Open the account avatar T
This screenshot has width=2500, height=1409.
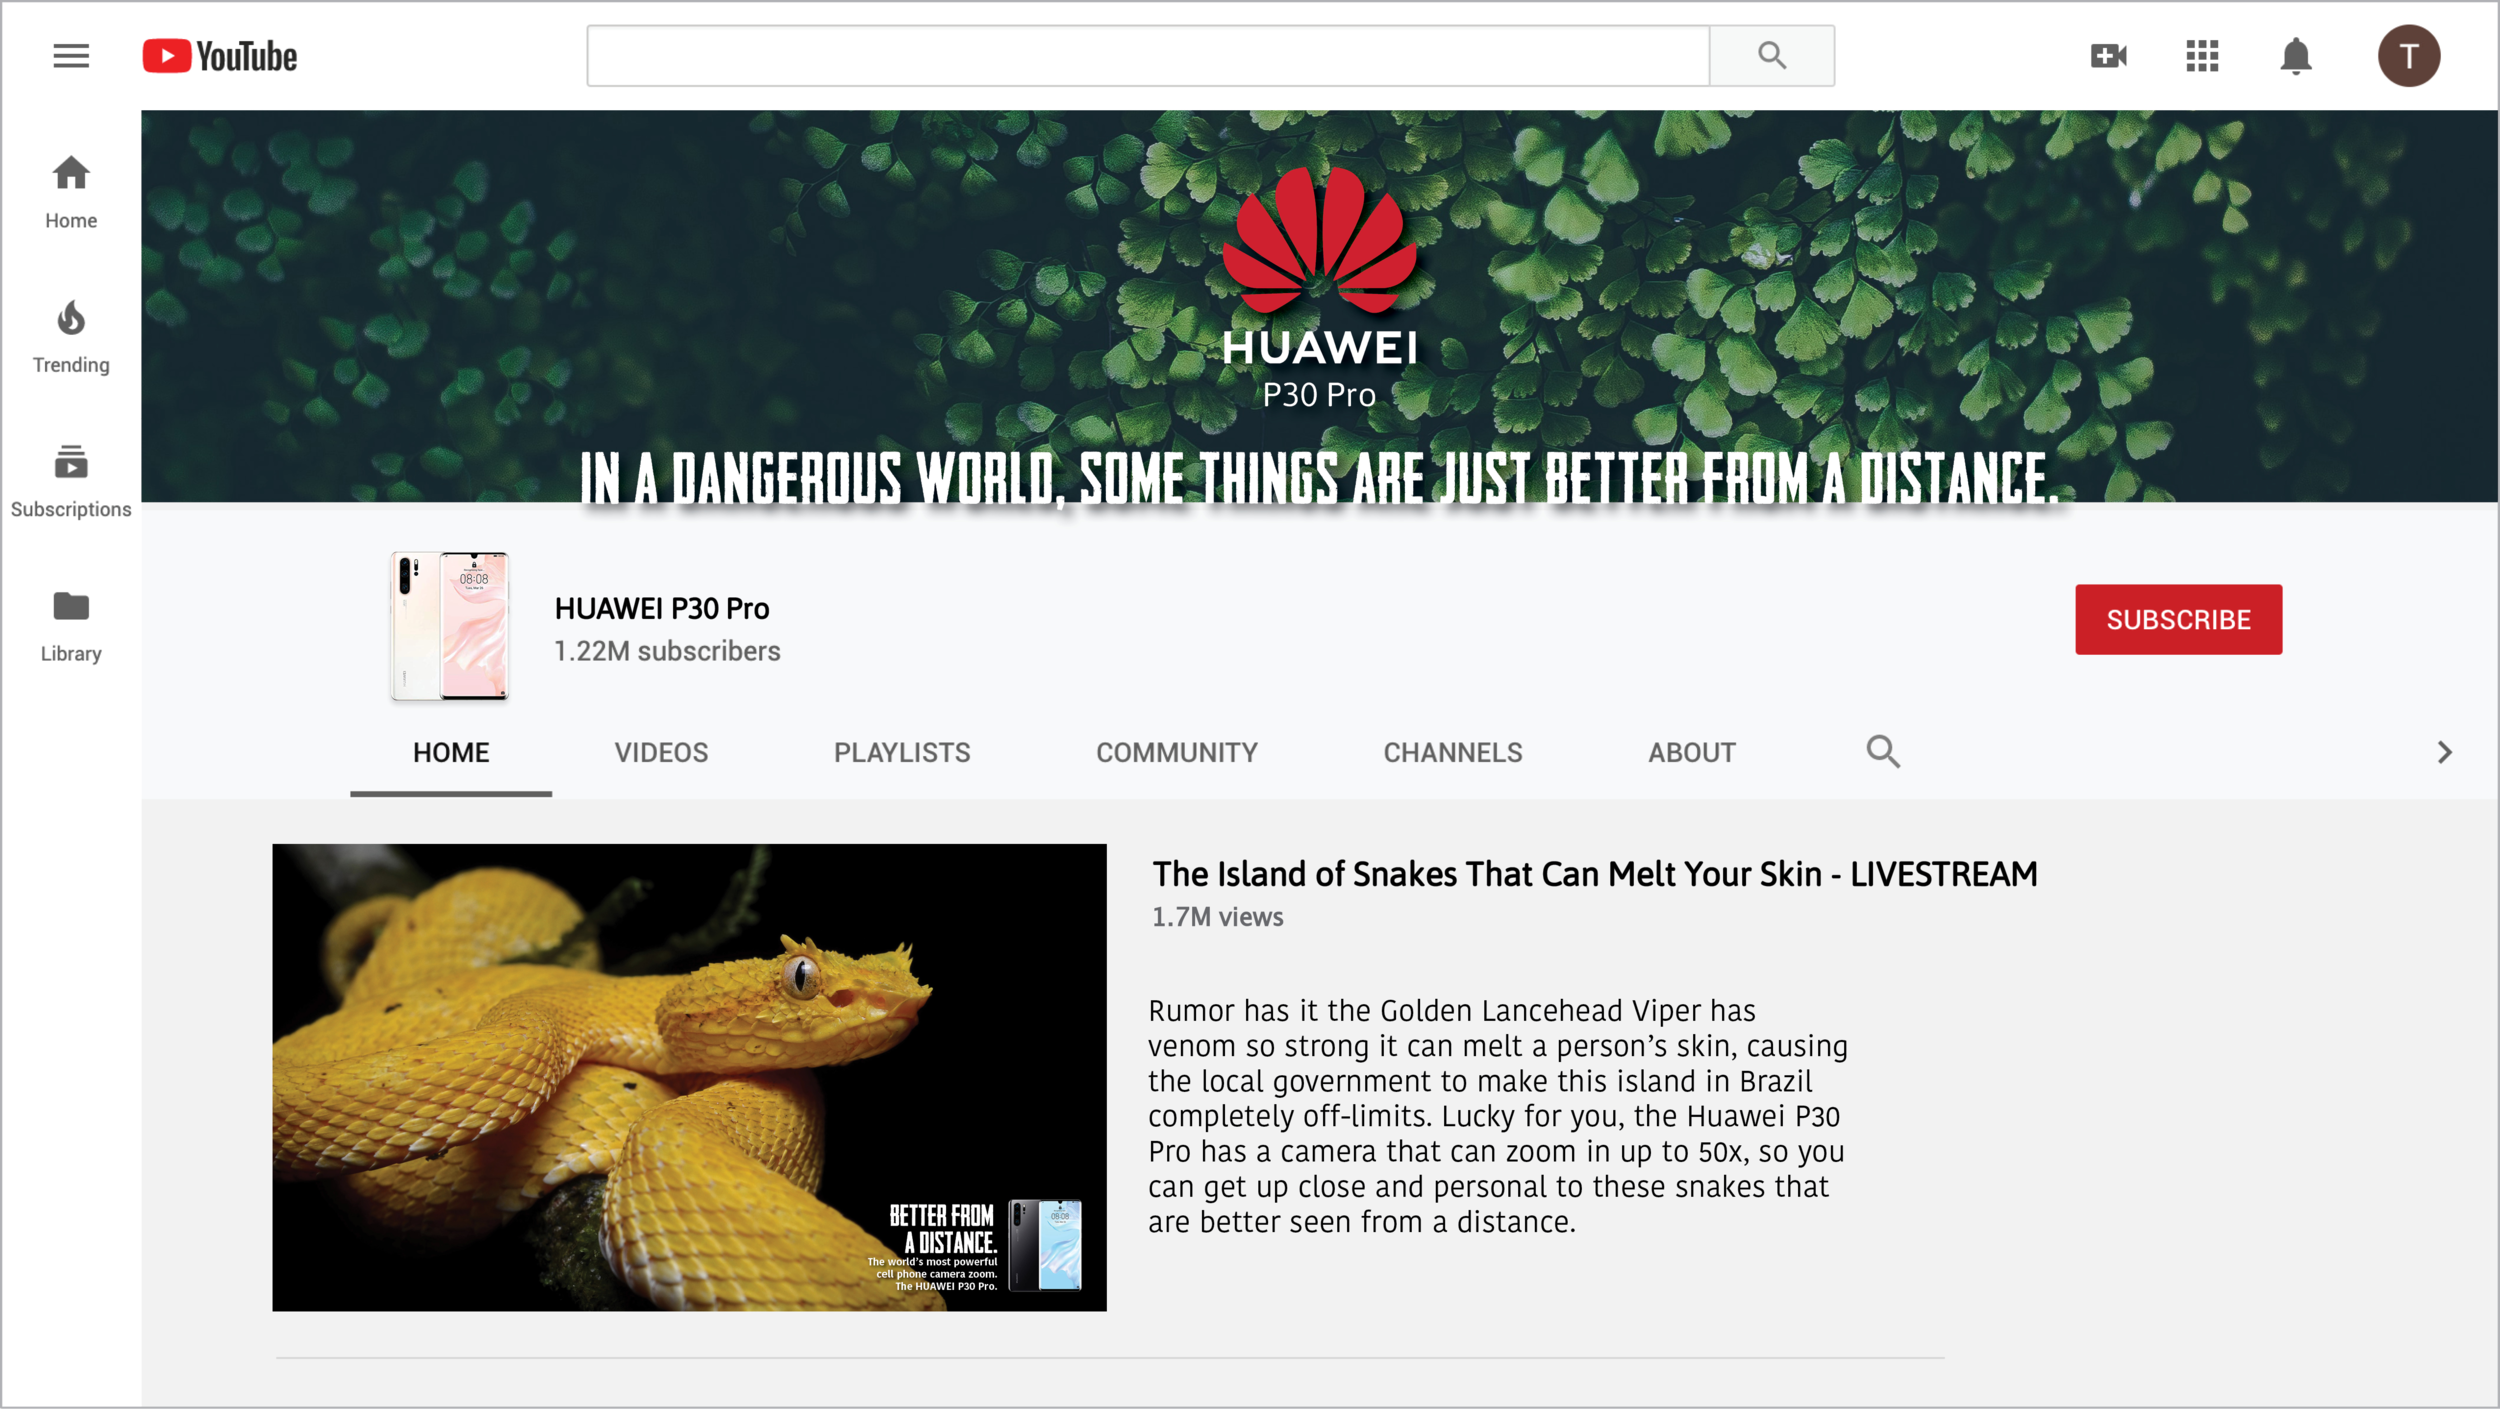pos(2409,56)
